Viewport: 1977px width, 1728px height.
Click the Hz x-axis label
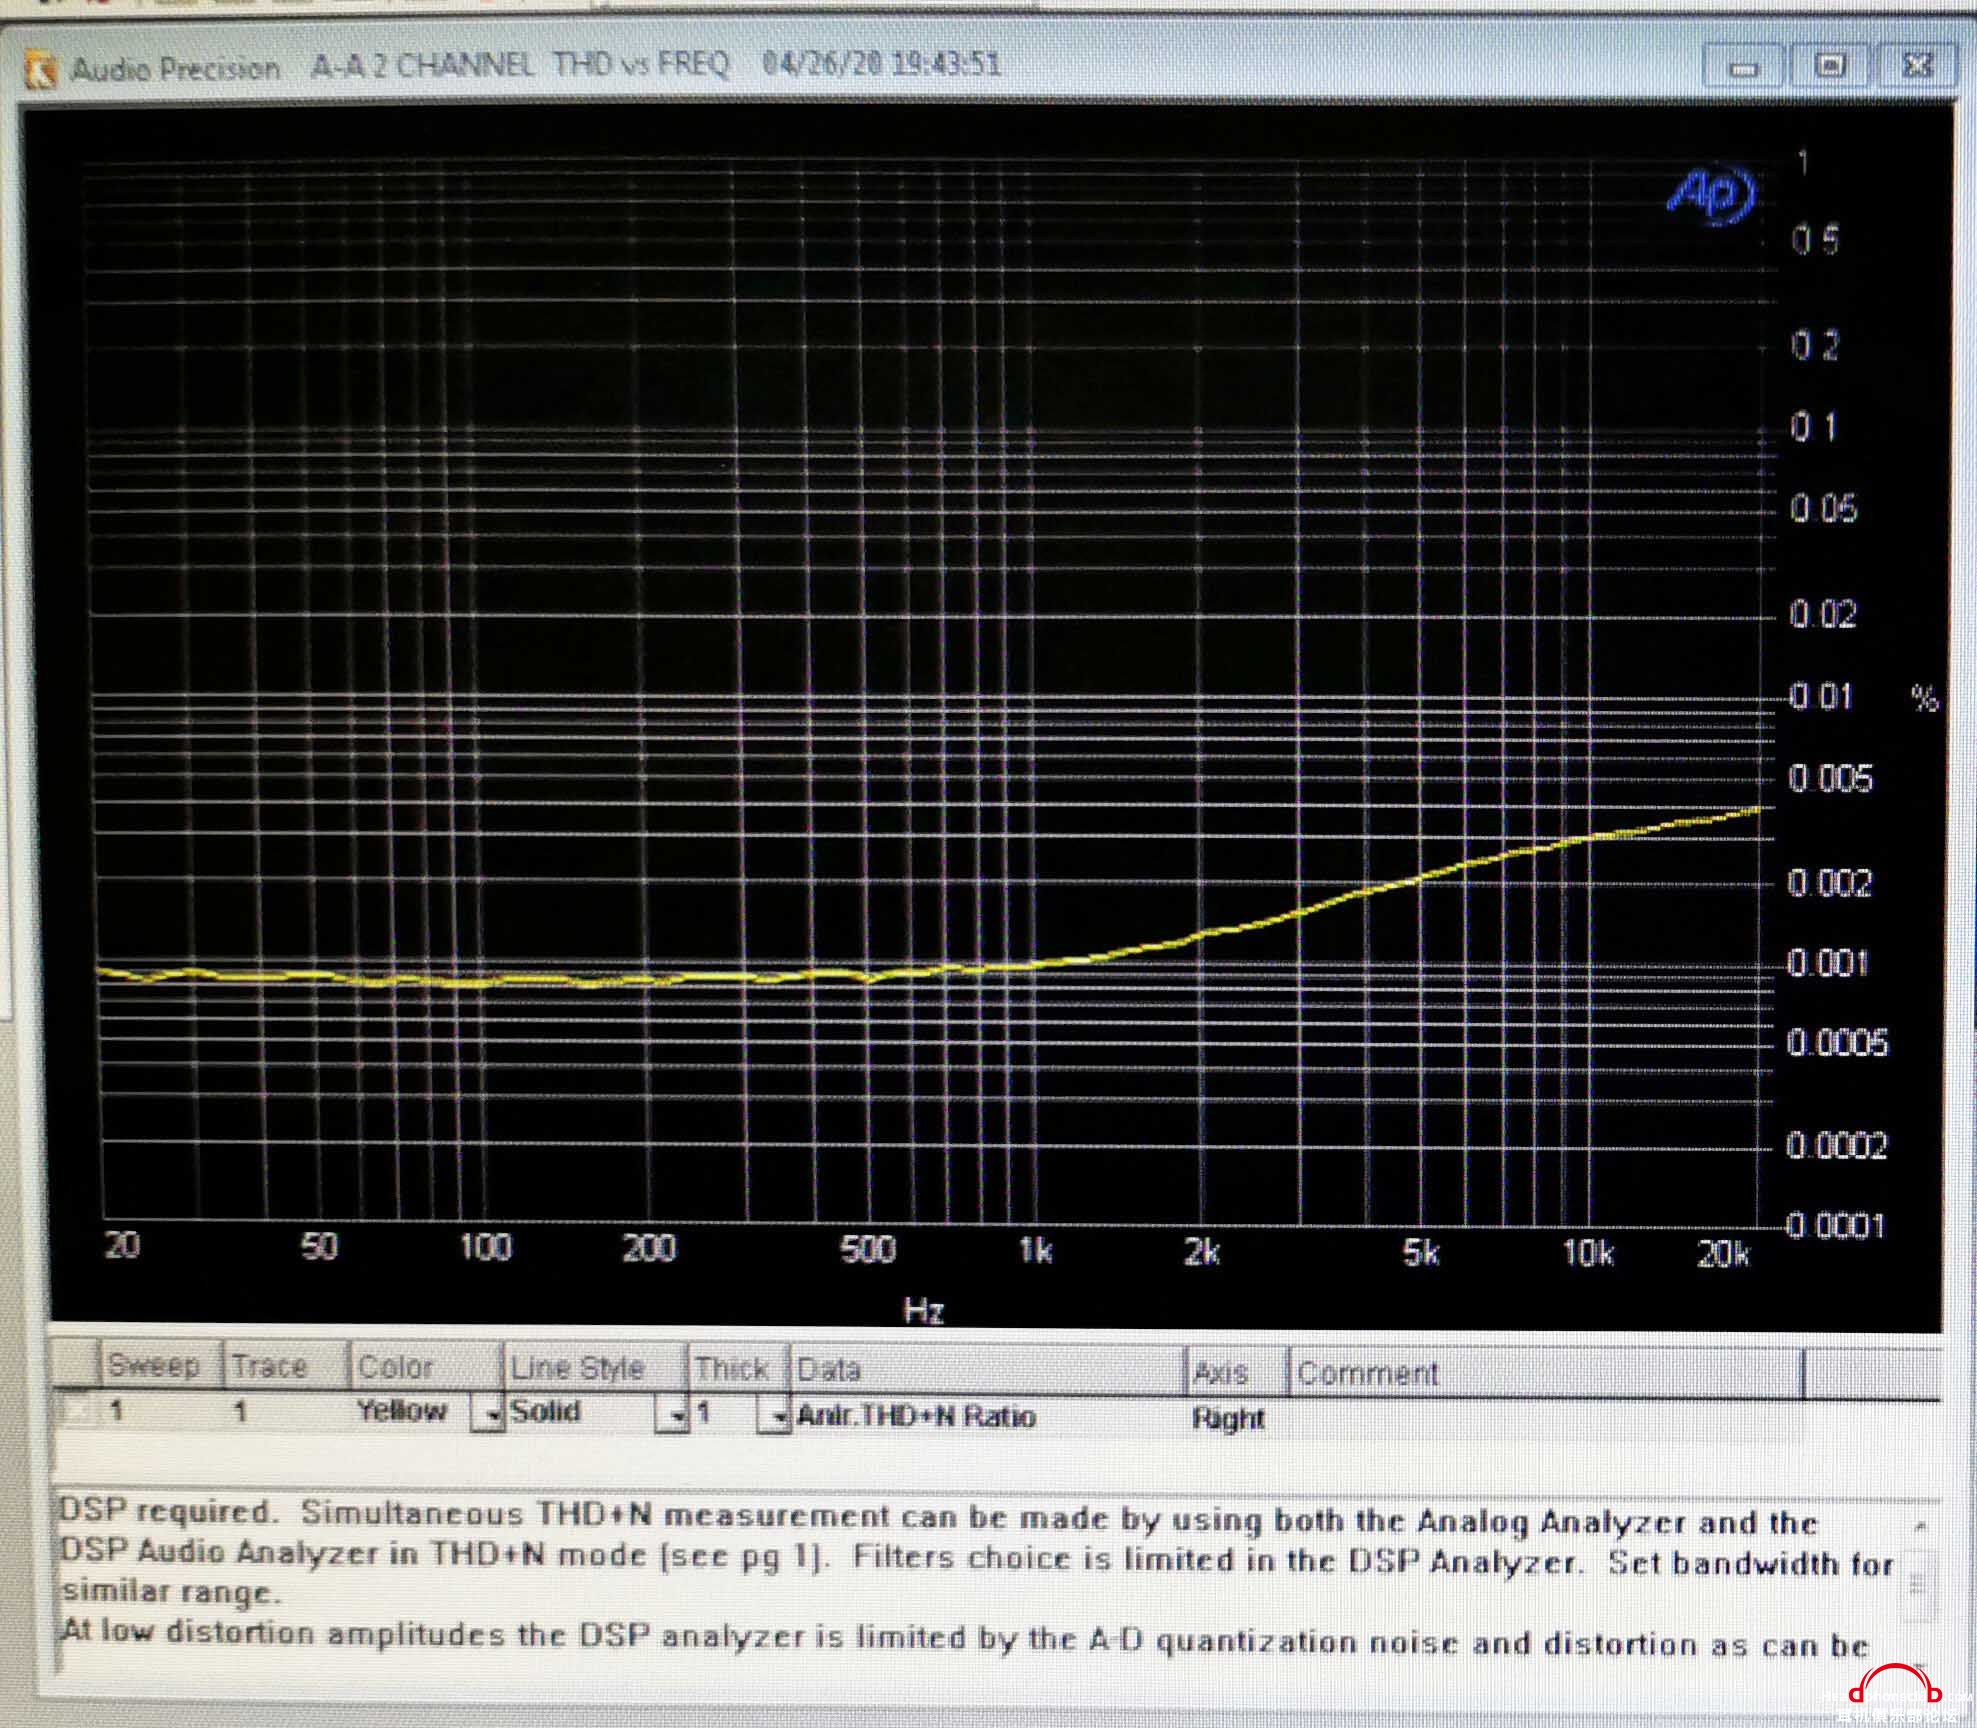click(923, 1310)
